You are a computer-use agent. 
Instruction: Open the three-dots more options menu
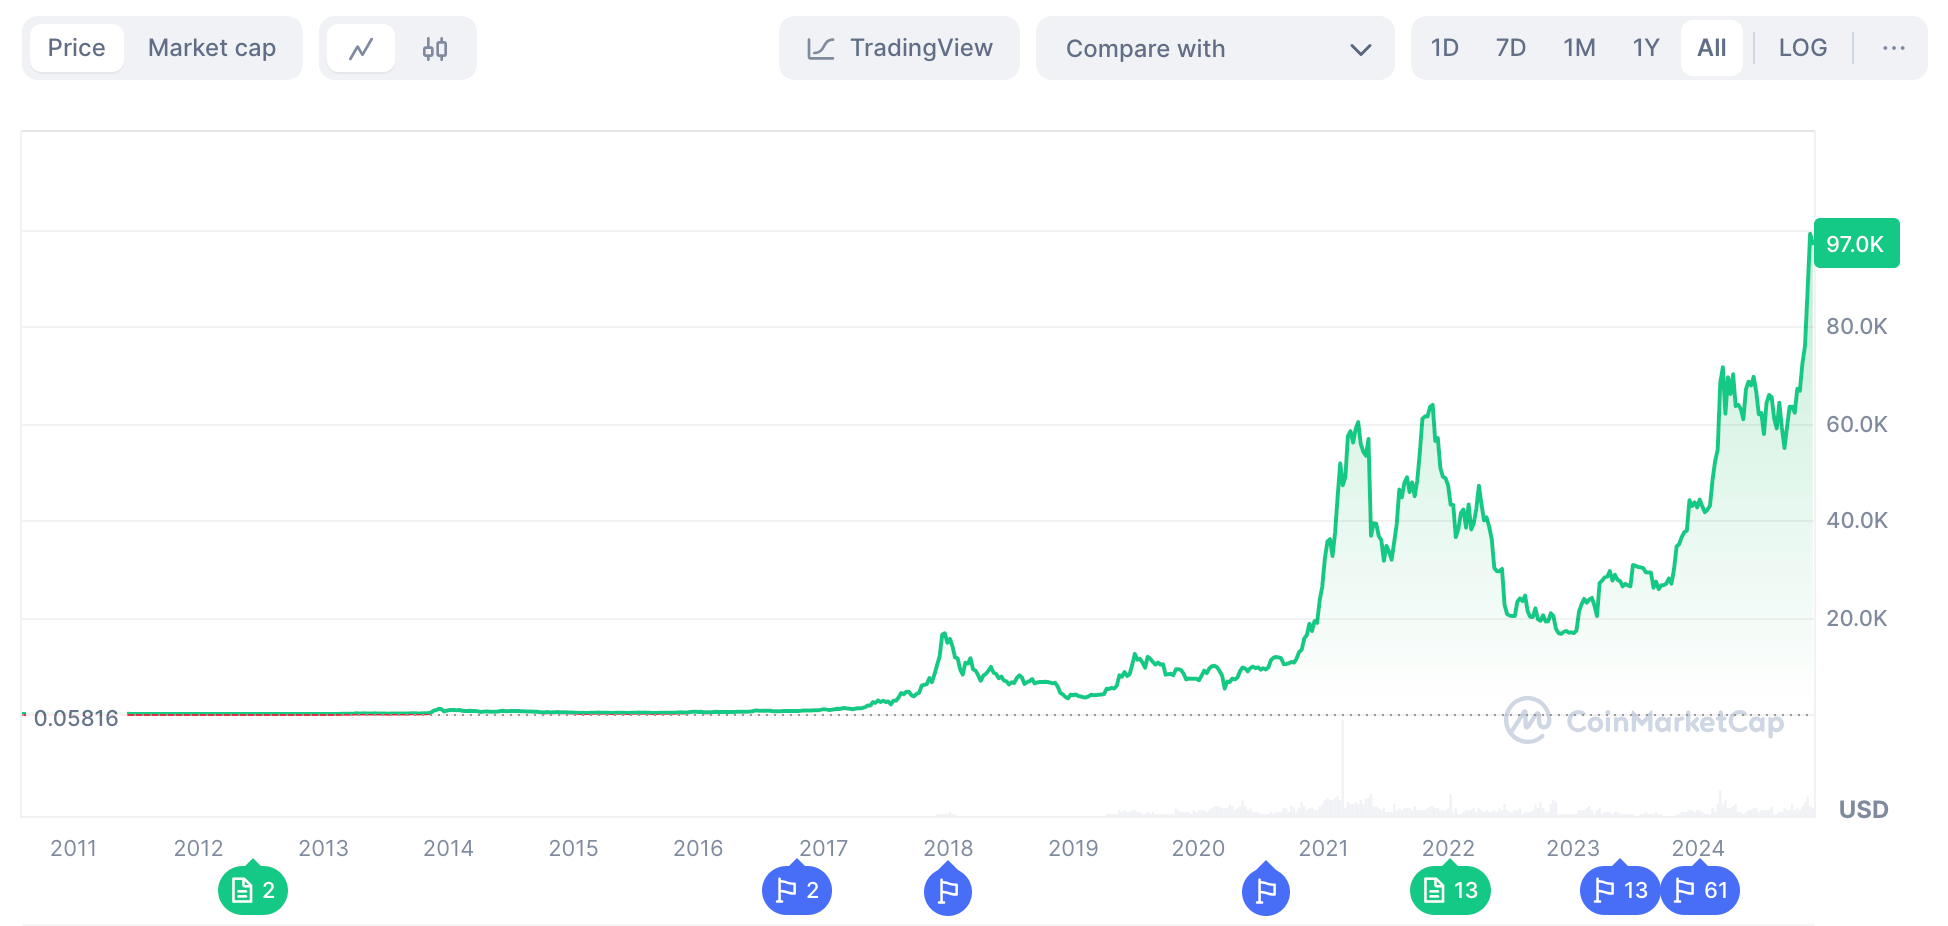(x=1893, y=48)
